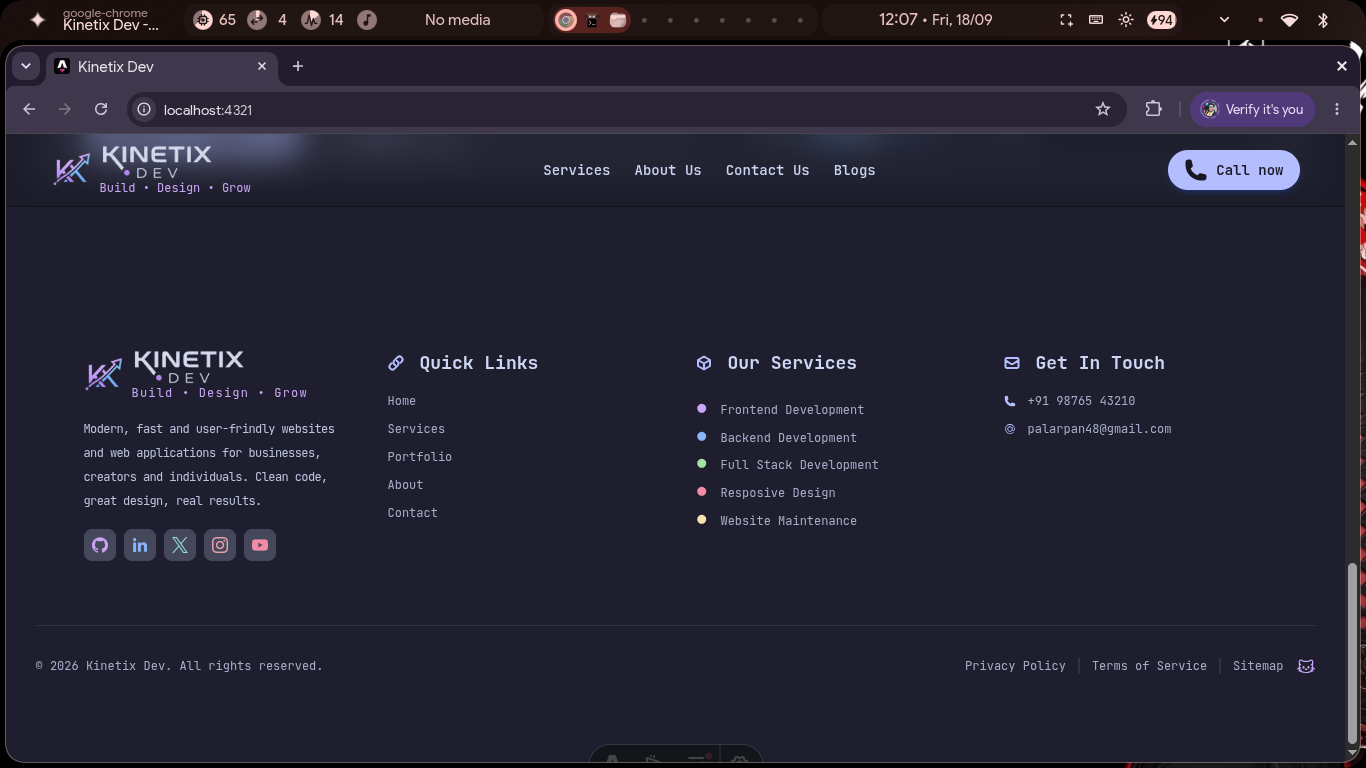Bookmark this page with the star icon
The width and height of the screenshot is (1366, 768).
point(1103,109)
